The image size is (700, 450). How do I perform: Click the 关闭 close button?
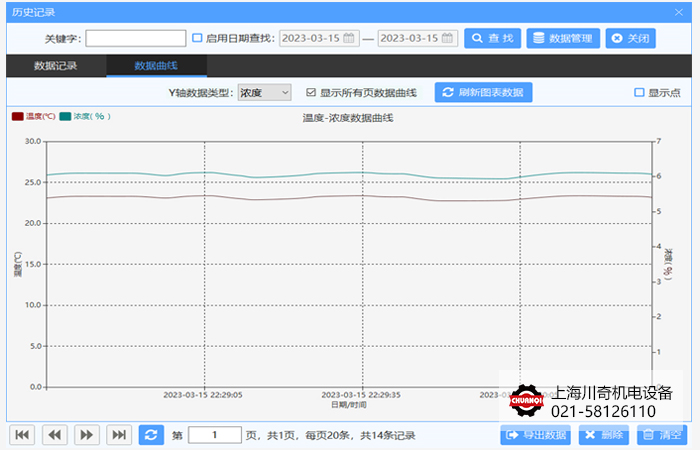pyautogui.click(x=630, y=38)
